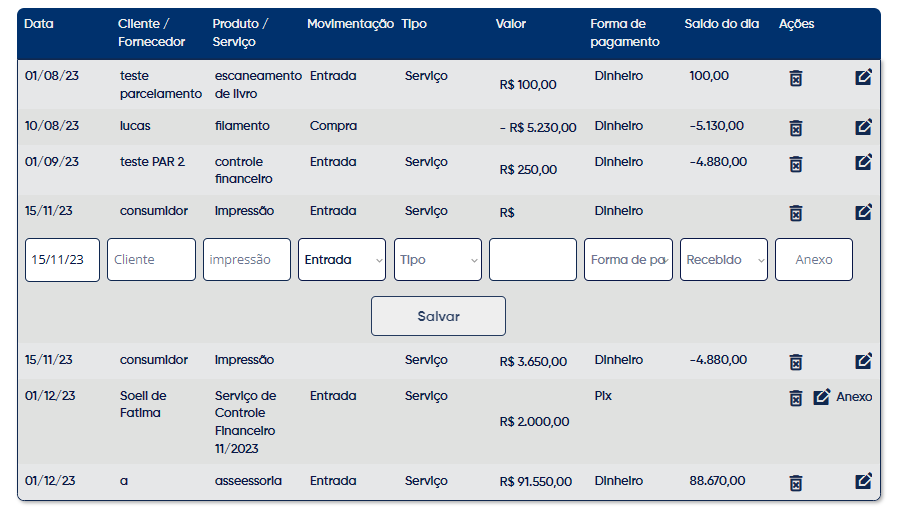Click the empty Valor input box
This screenshot has width=898, height=512.
[x=533, y=259]
